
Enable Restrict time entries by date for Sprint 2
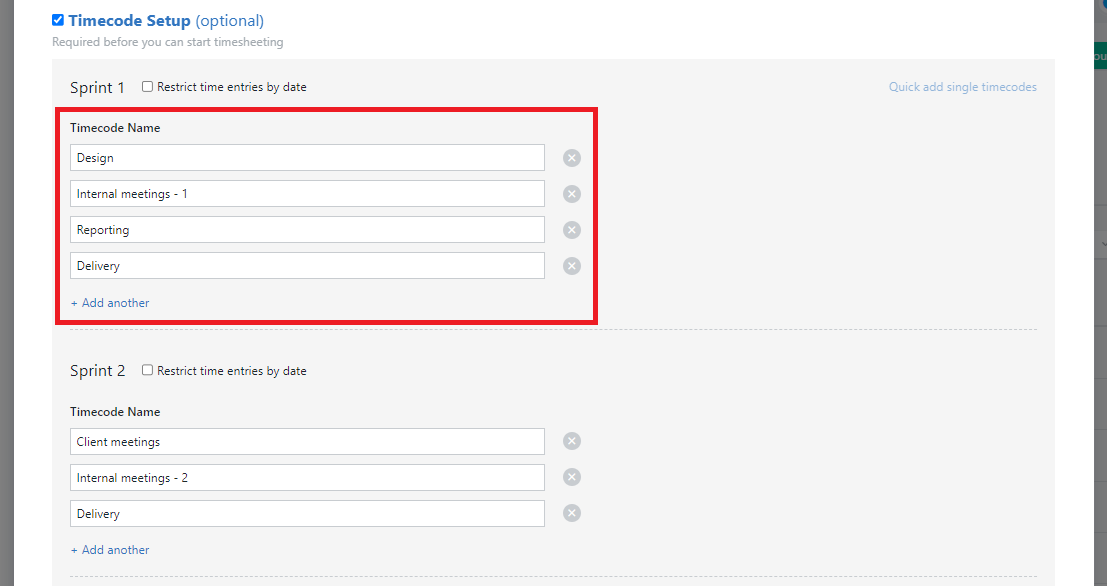pyautogui.click(x=147, y=370)
